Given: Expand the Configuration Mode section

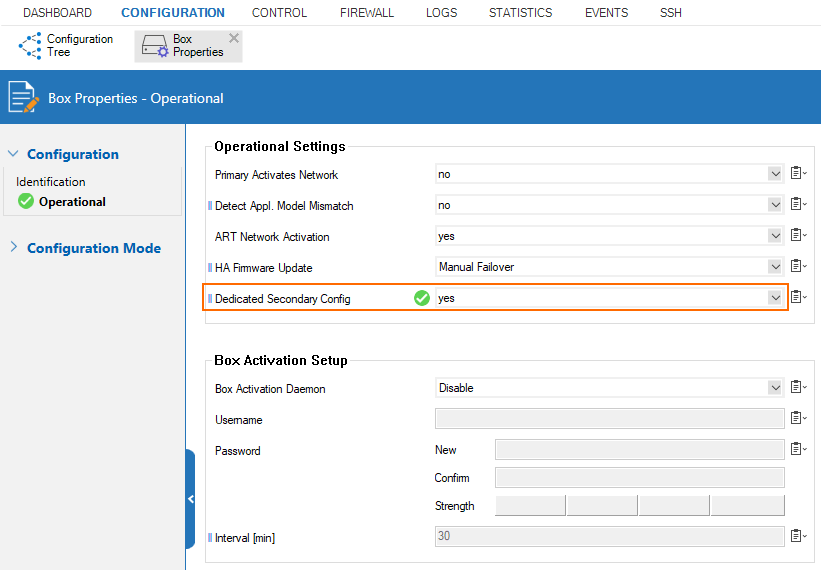Looking at the screenshot, I should 14,247.
